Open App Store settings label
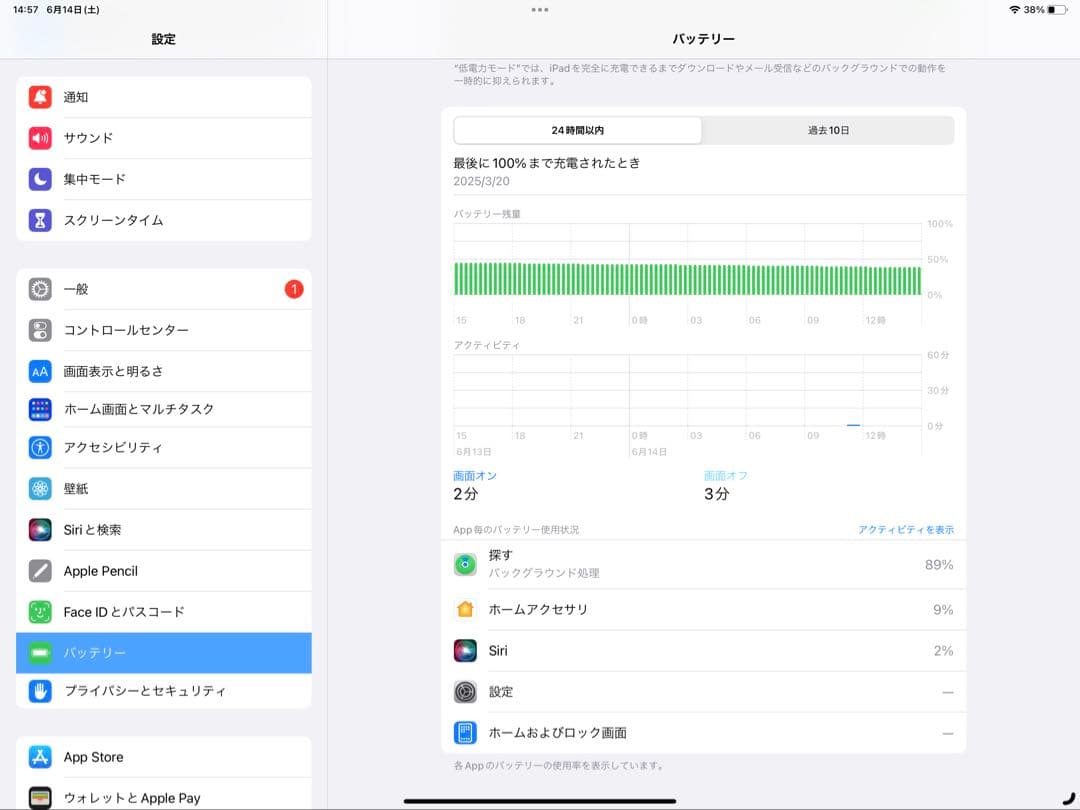 pos(94,757)
